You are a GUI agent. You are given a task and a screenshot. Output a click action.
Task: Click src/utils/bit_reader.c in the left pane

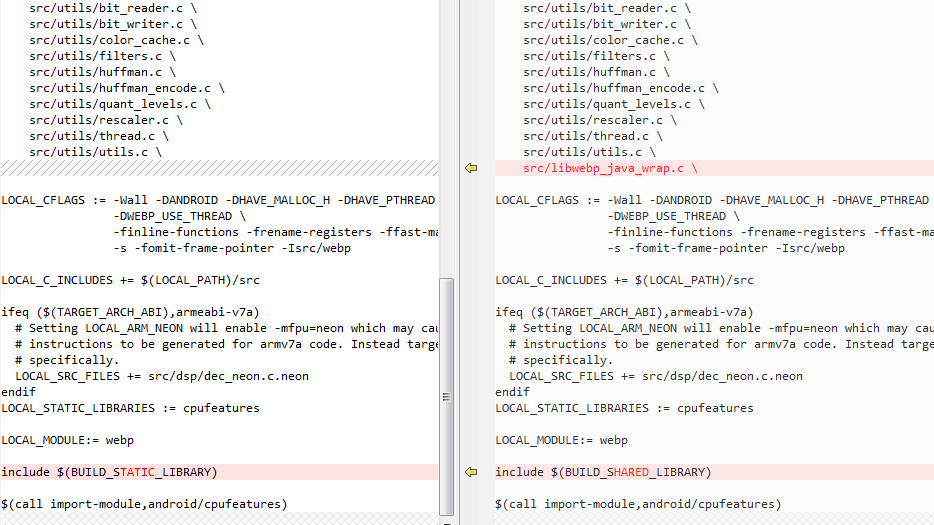(113, 8)
